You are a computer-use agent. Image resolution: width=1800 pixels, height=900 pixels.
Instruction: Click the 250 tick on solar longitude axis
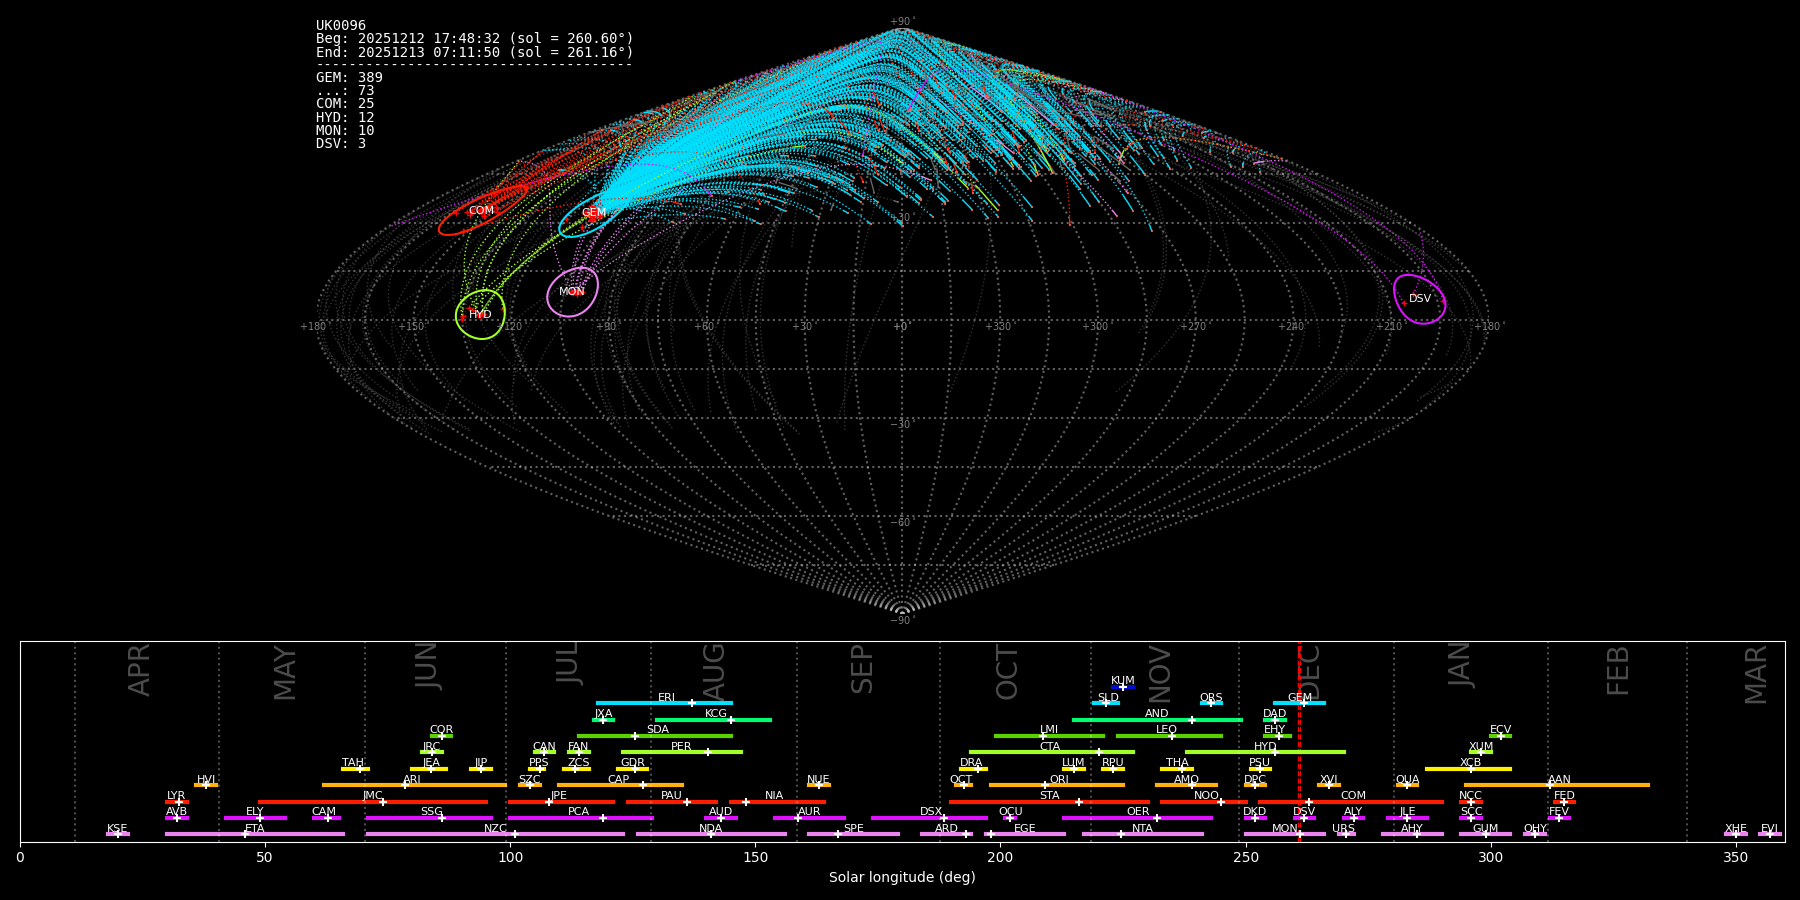1245,857
